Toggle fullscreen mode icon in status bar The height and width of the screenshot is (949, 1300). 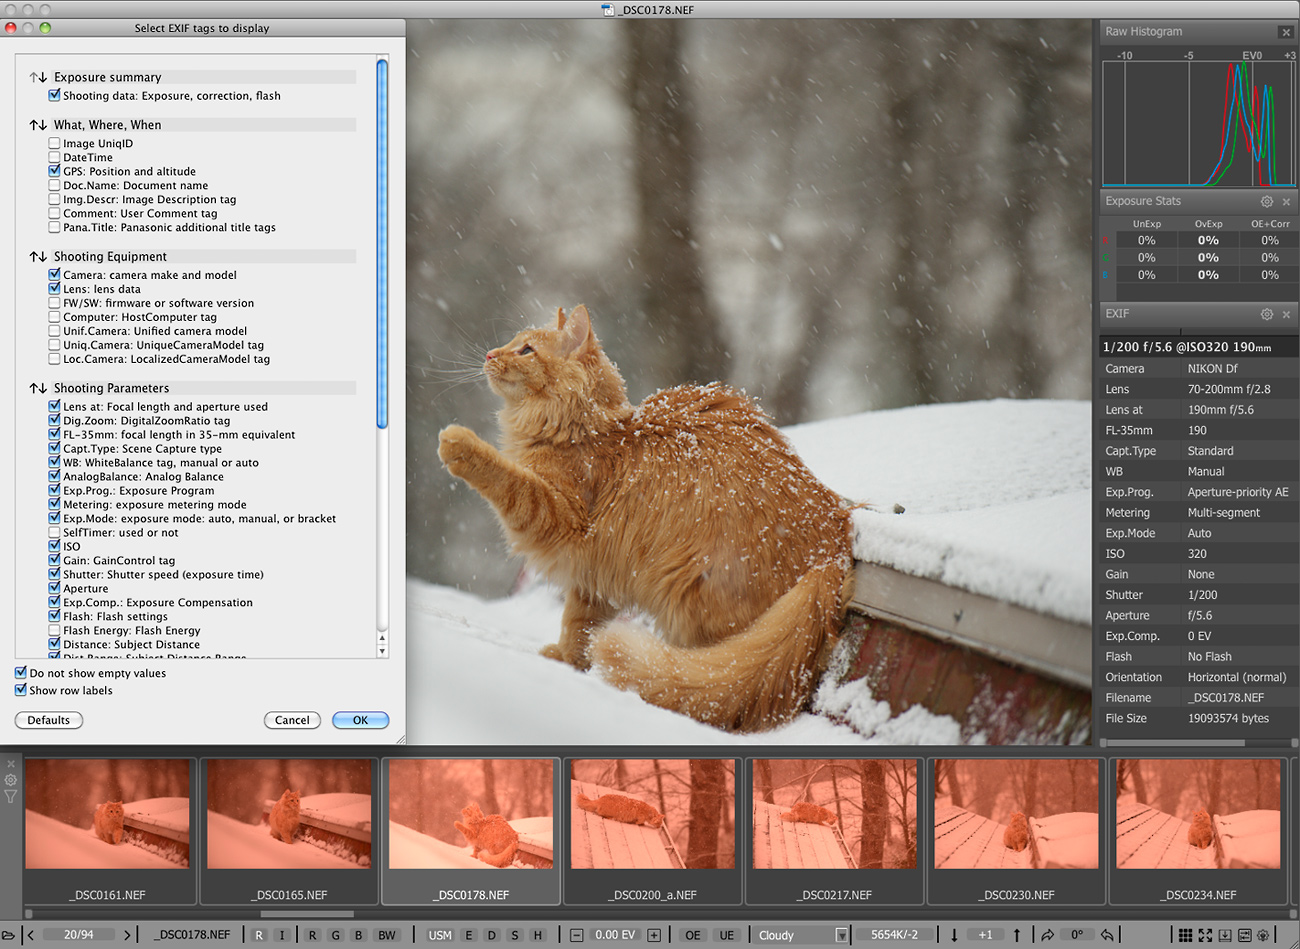[1205, 935]
